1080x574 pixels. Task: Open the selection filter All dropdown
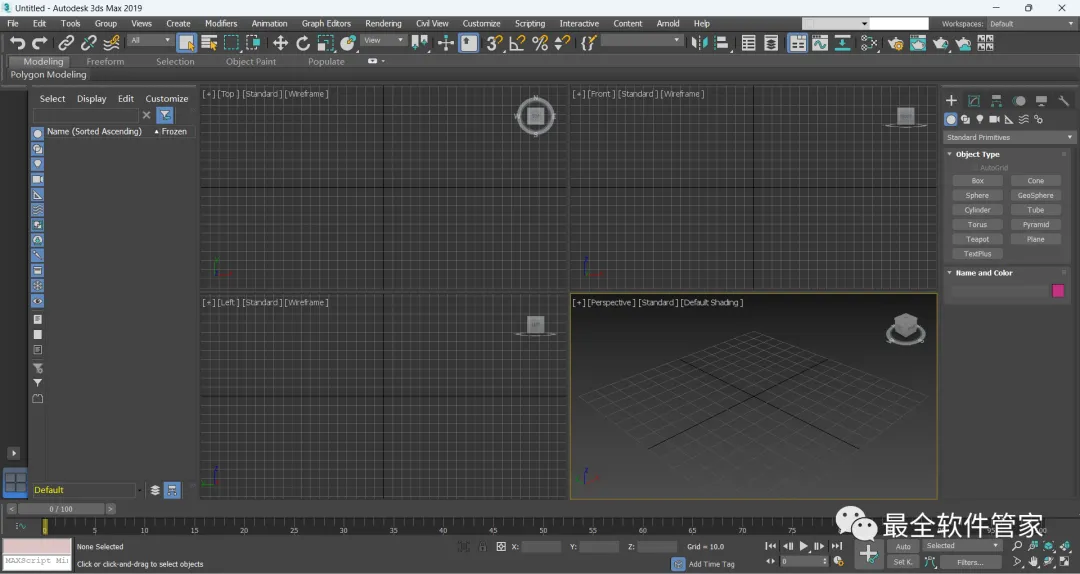(x=150, y=41)
